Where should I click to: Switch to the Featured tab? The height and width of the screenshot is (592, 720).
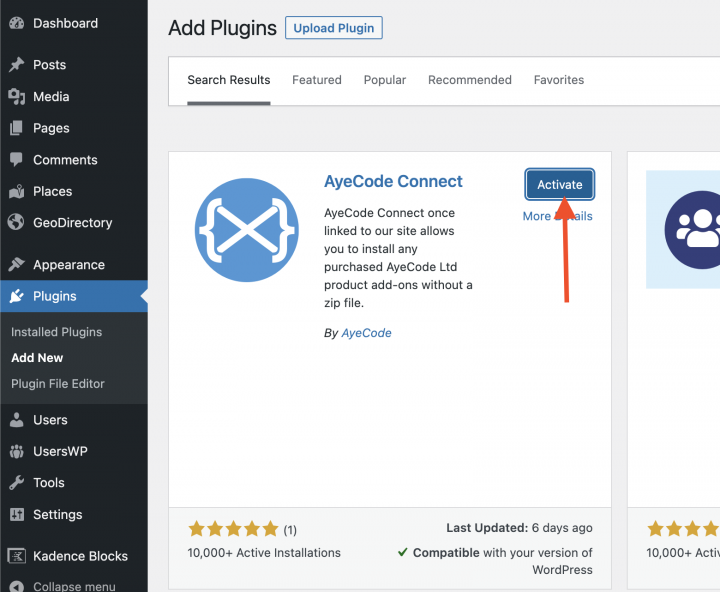point(317,80)
